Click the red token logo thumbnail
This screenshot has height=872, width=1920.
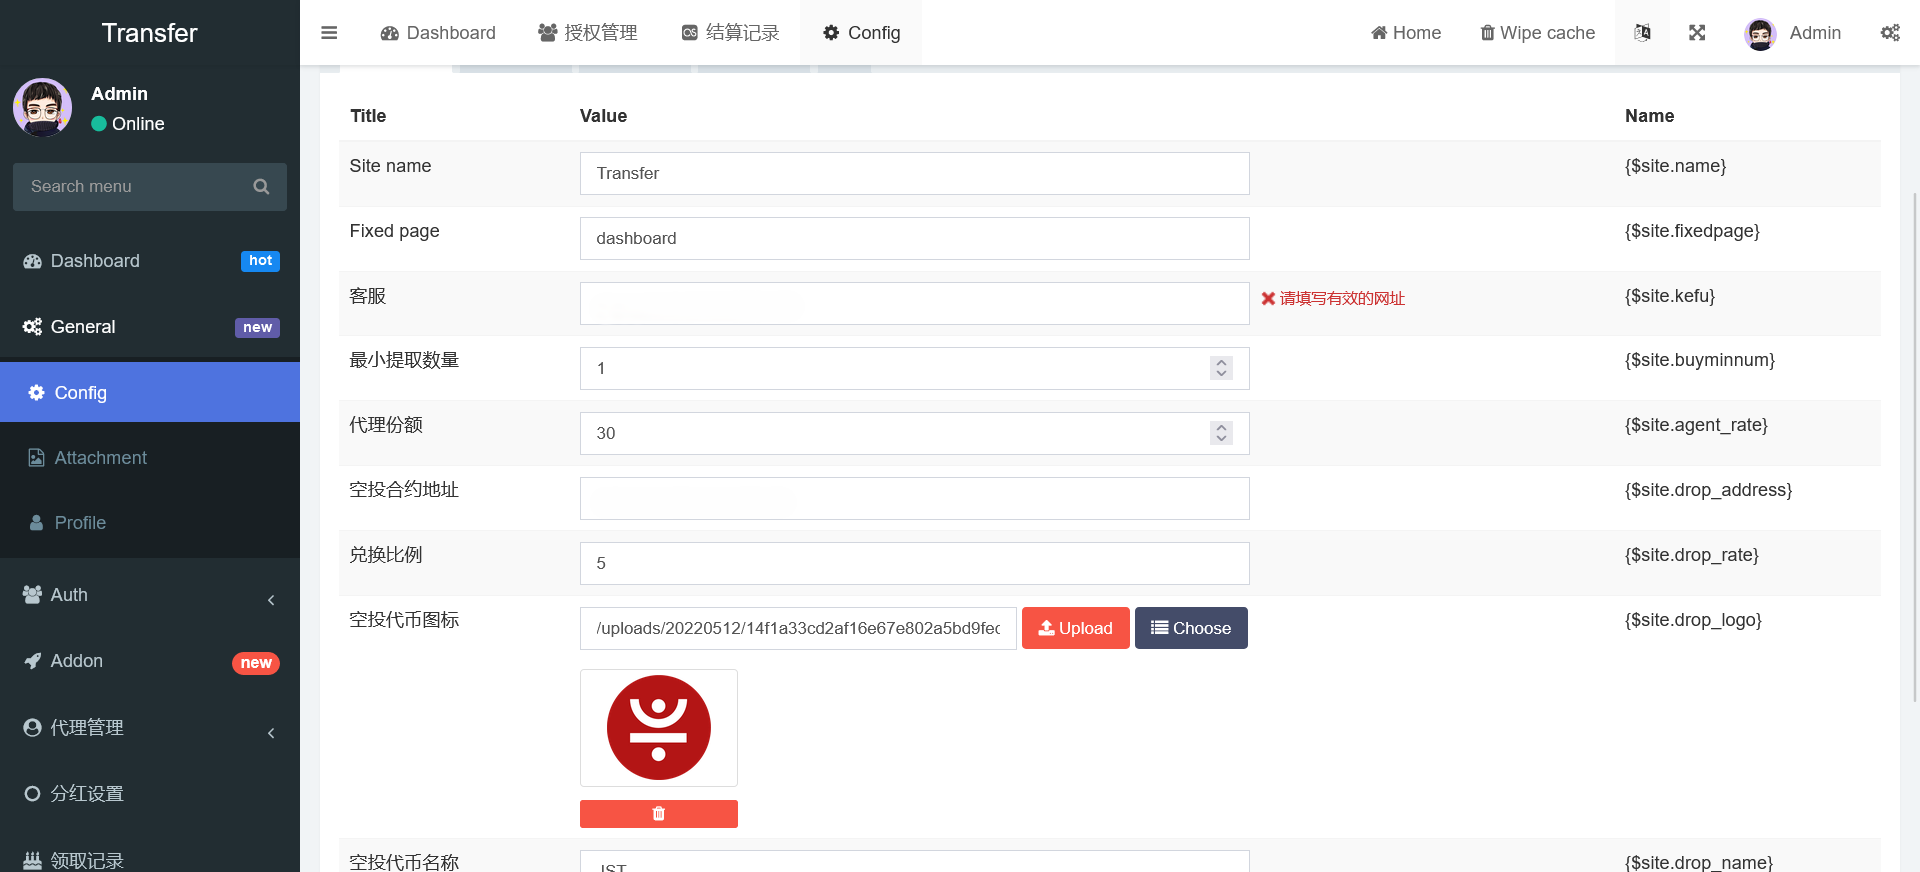click(x=659, y=728)
